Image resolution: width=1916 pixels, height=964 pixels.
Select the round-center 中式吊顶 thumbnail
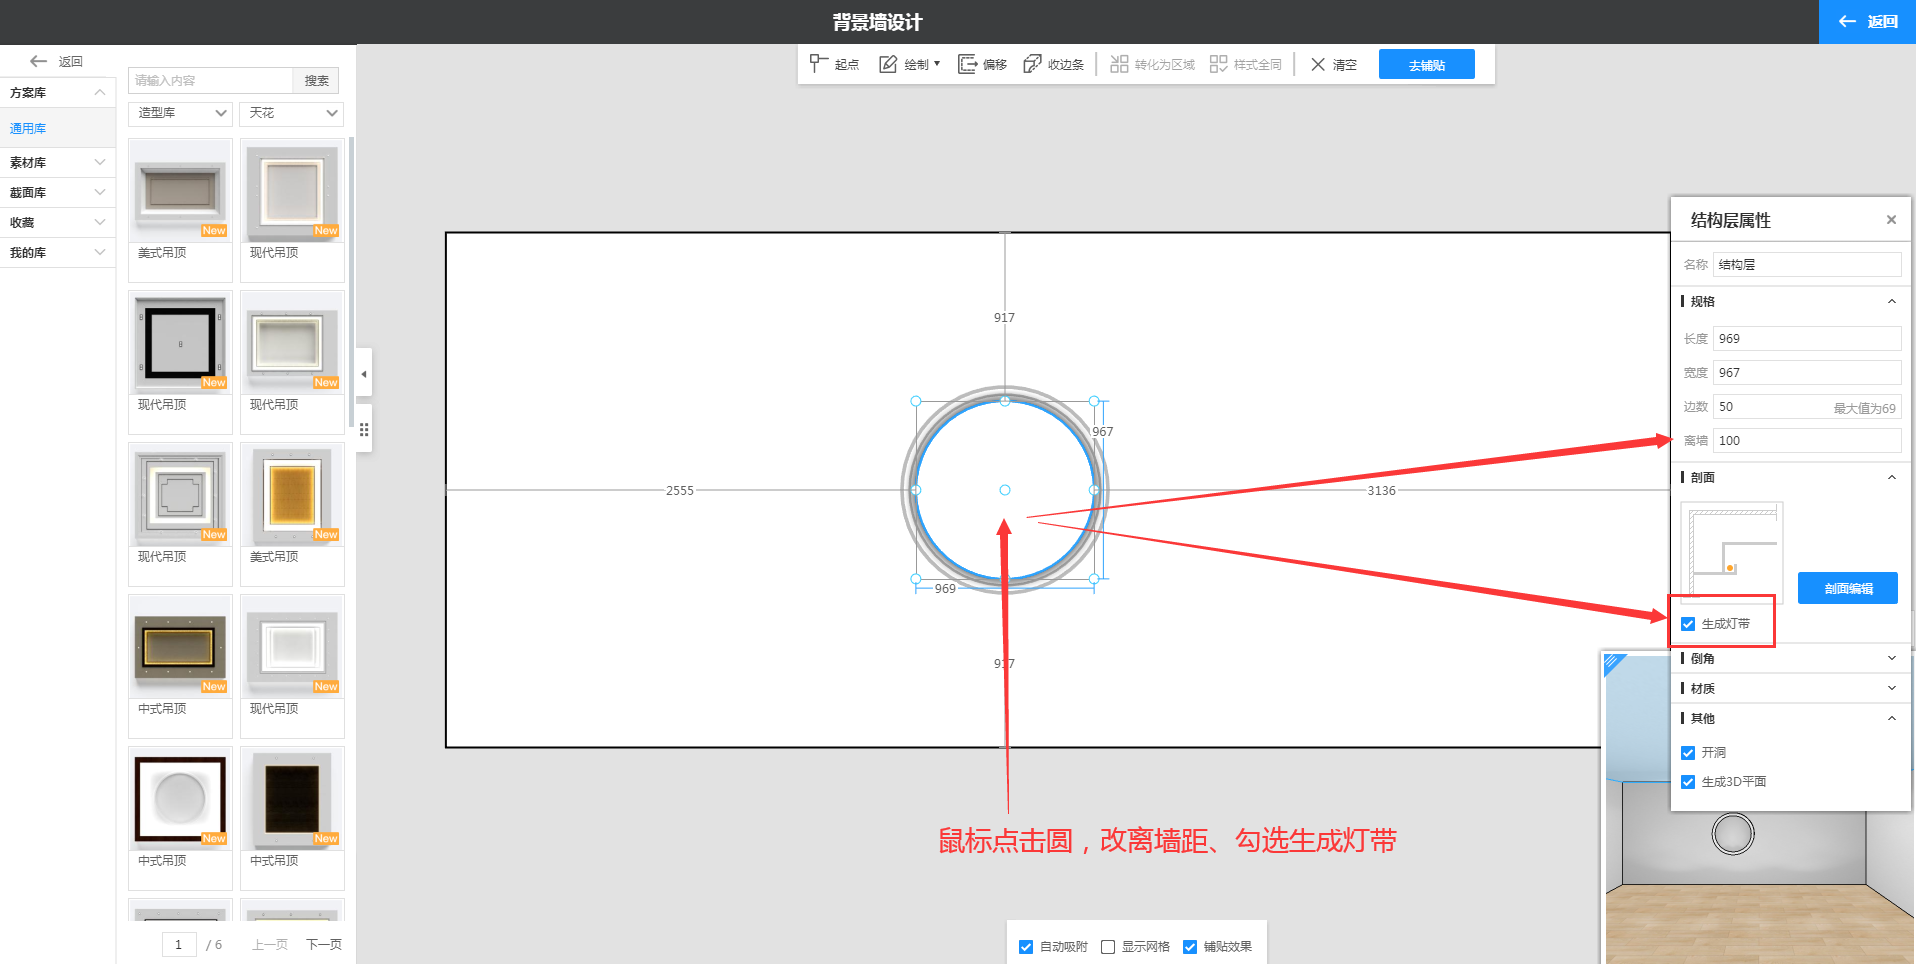180,798
